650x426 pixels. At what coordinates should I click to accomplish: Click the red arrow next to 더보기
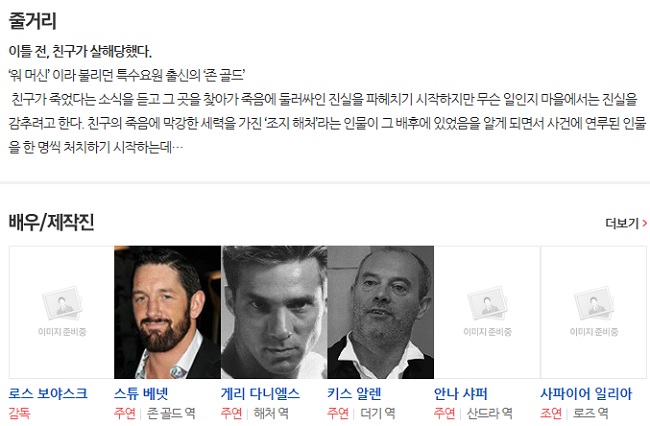[644, 223]
